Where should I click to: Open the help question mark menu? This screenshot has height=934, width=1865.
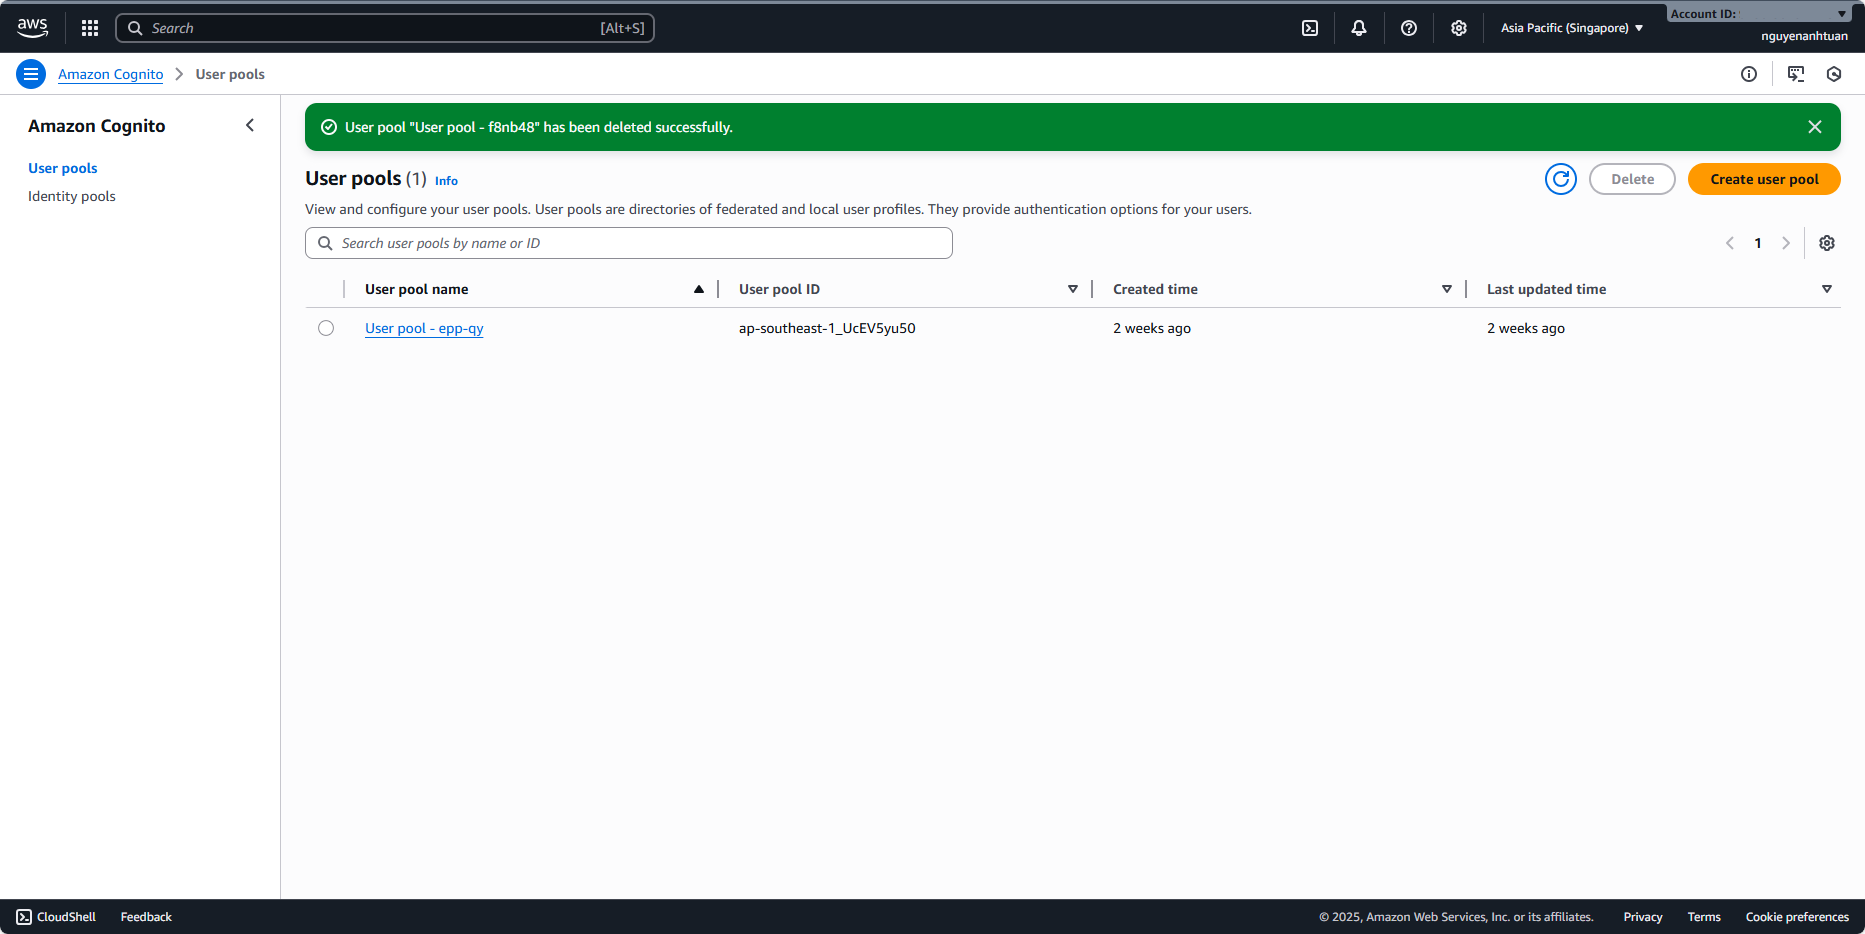(1409, 28)
